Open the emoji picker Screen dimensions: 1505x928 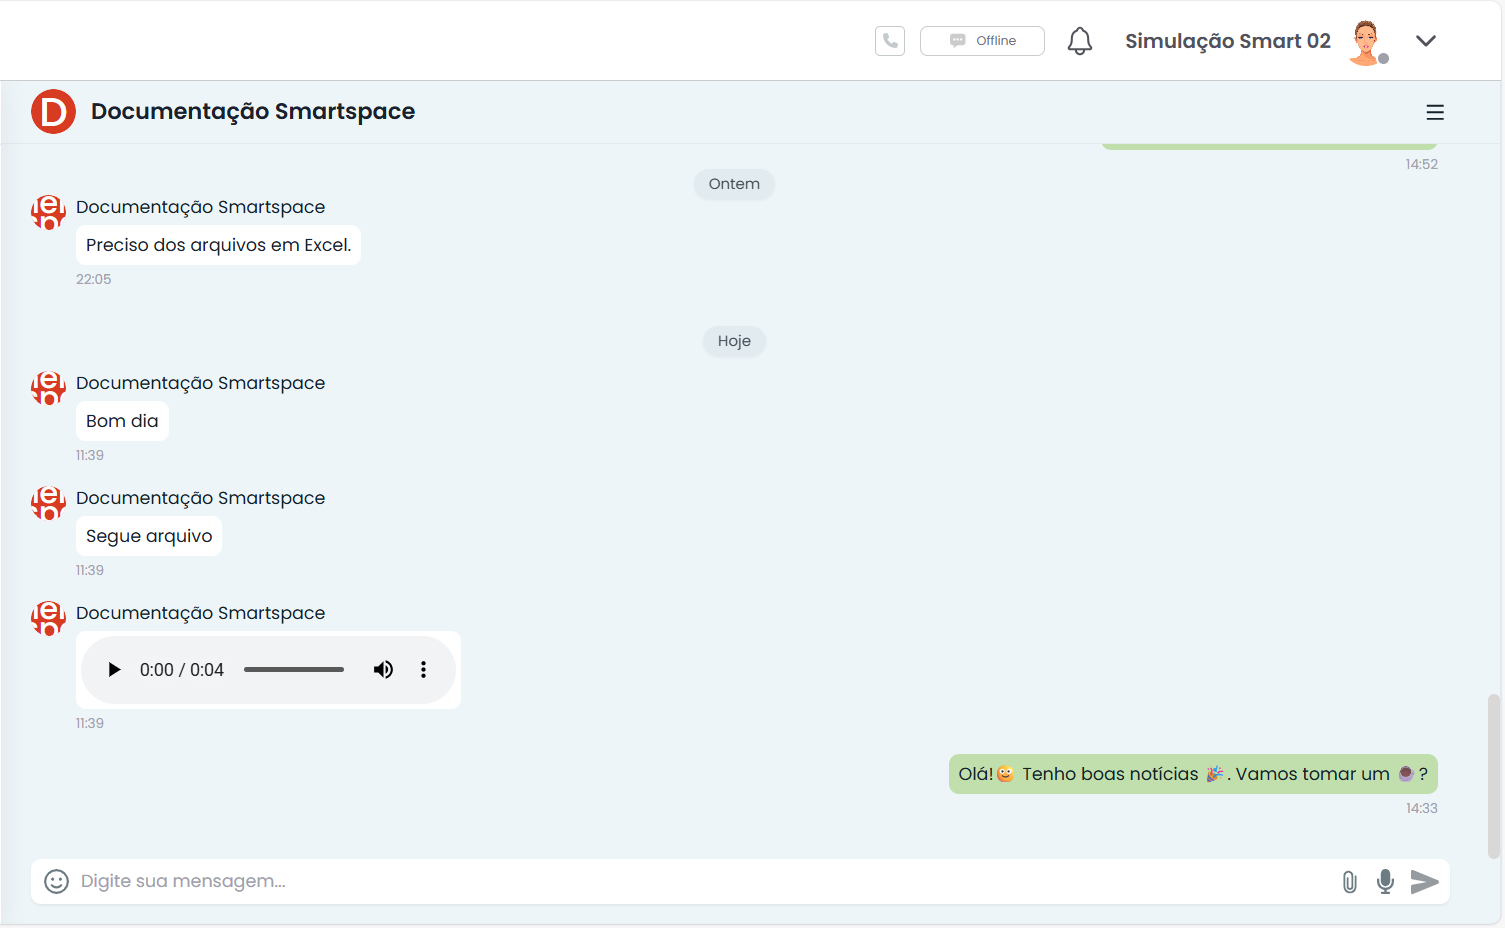(57, 881)
